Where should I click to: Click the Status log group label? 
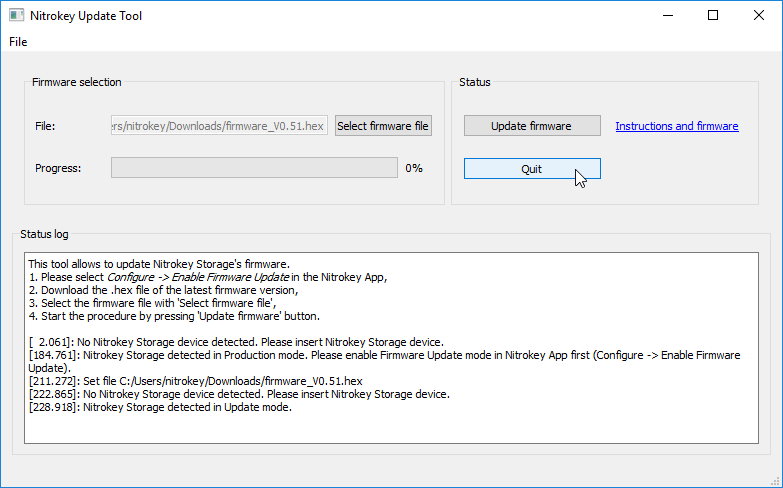(44, 234)
